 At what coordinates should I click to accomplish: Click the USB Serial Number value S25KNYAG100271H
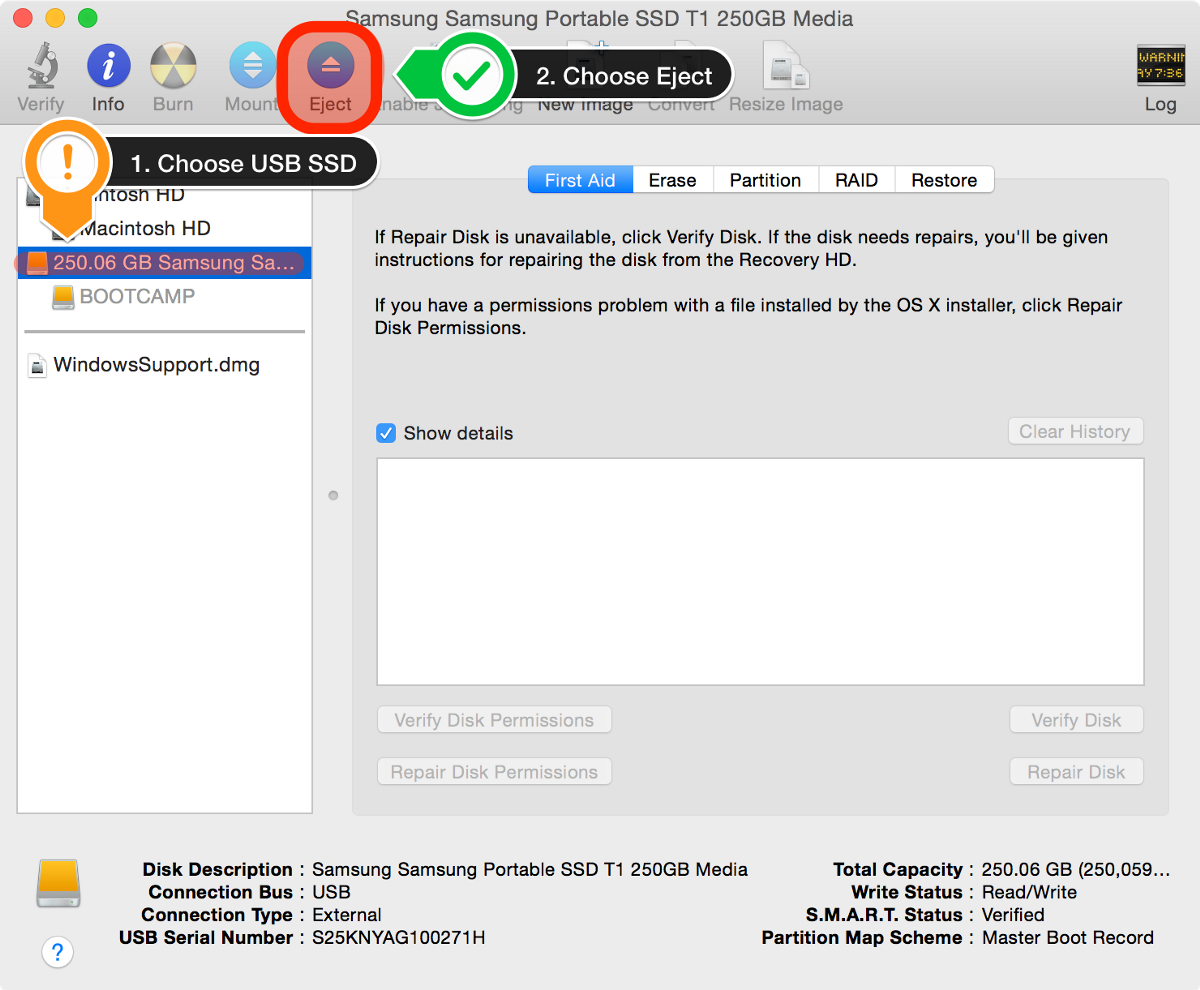pyautogui.click(x=399, y=938)
